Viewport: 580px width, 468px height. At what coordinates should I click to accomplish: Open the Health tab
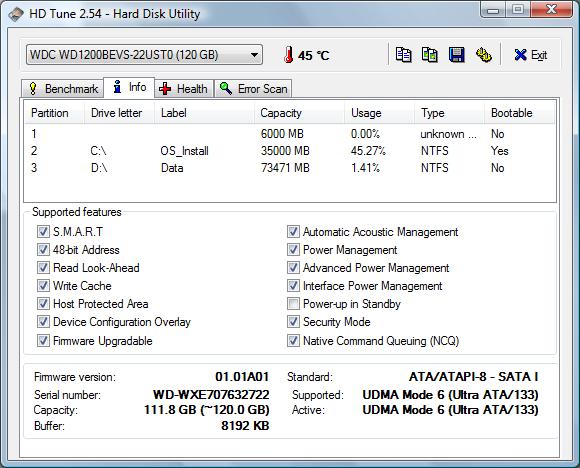pyautogui.click(x=184, y=89)
